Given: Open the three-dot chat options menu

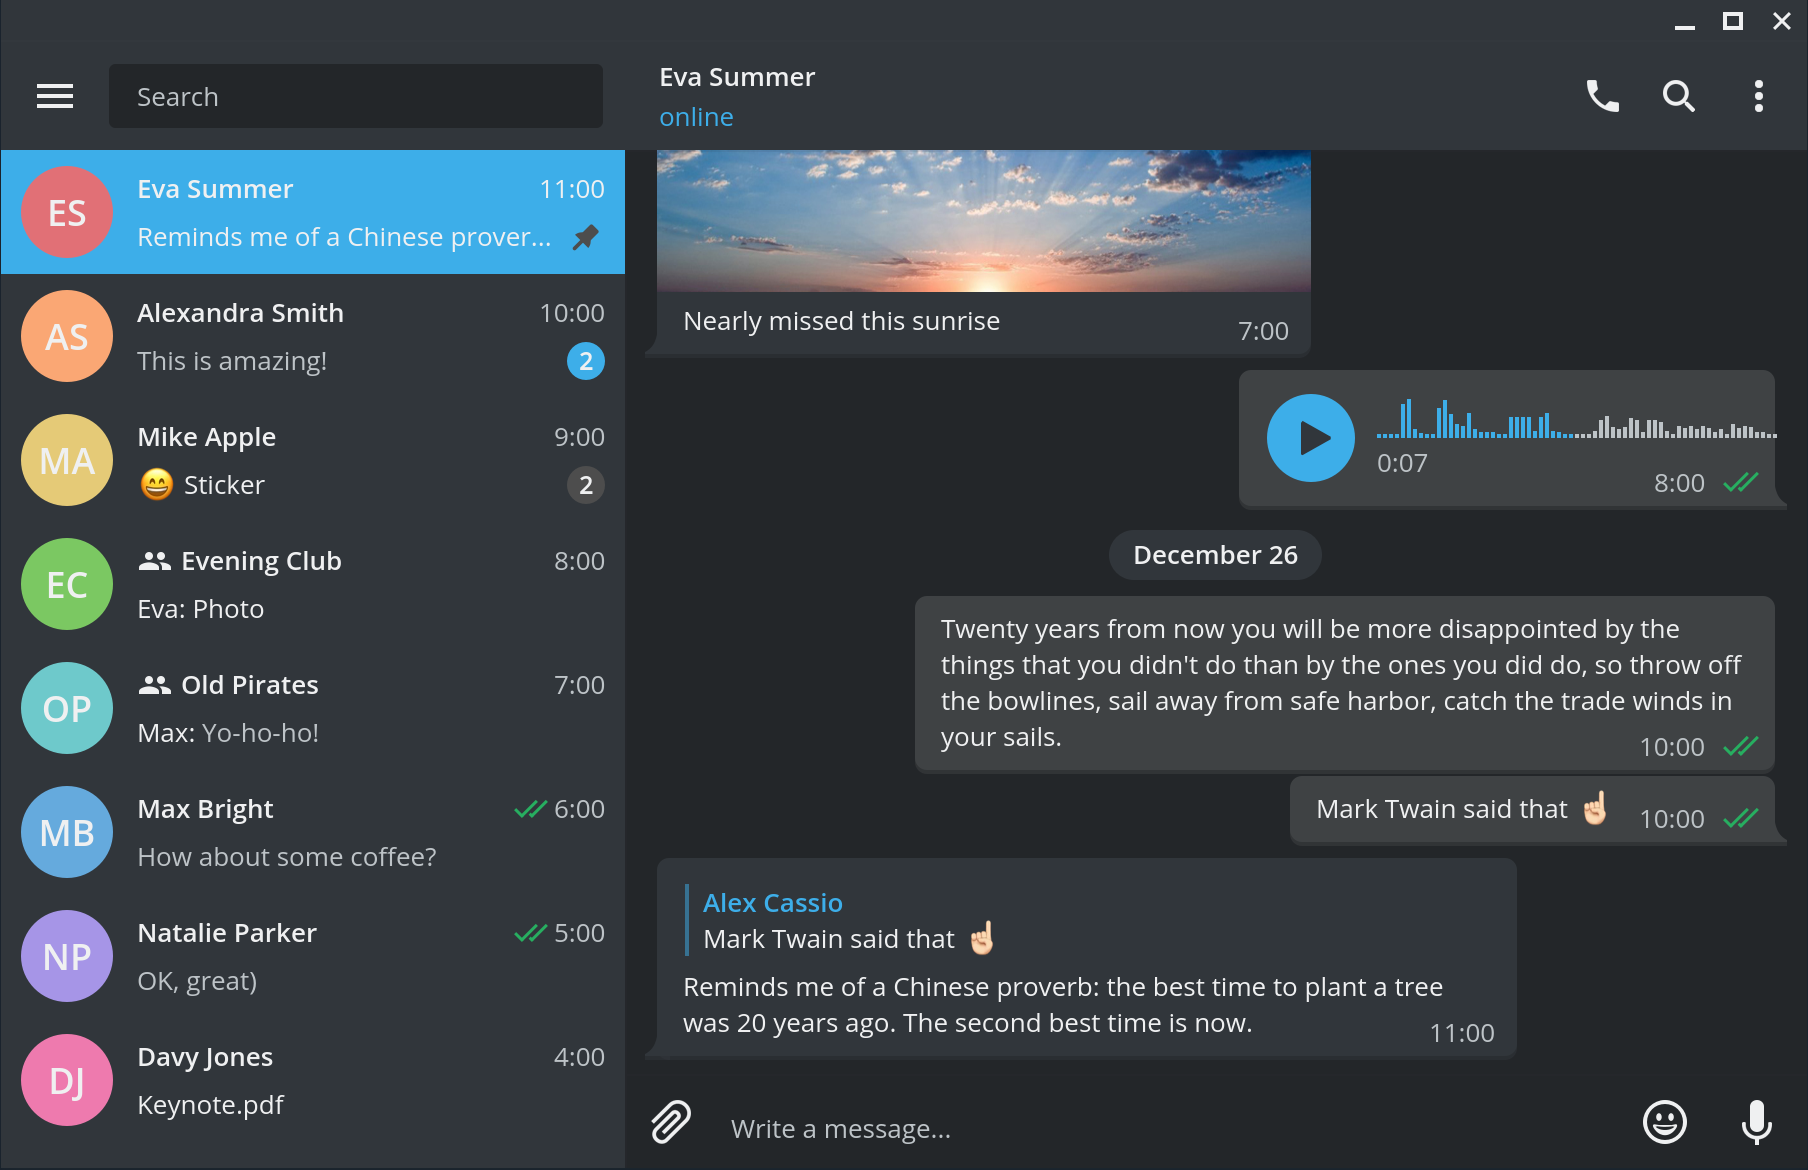Looking at the screenshot, I should tap(1758, 96).
